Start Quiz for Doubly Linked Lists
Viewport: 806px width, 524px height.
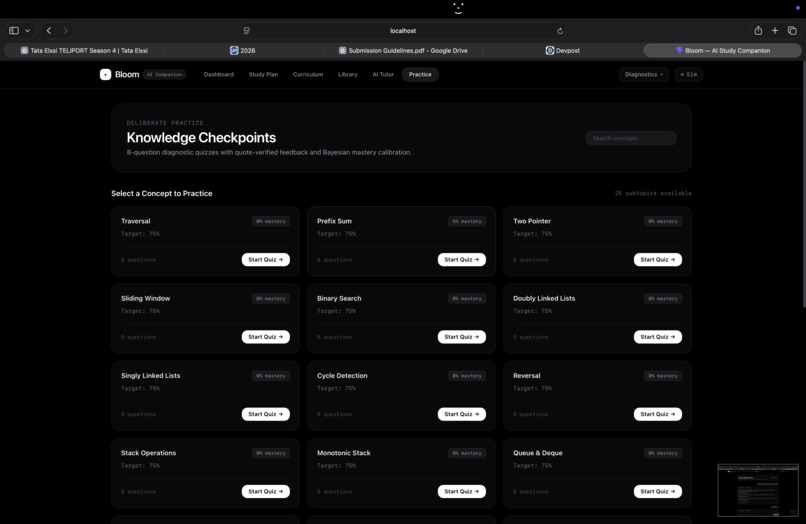[x=657, y=337]
